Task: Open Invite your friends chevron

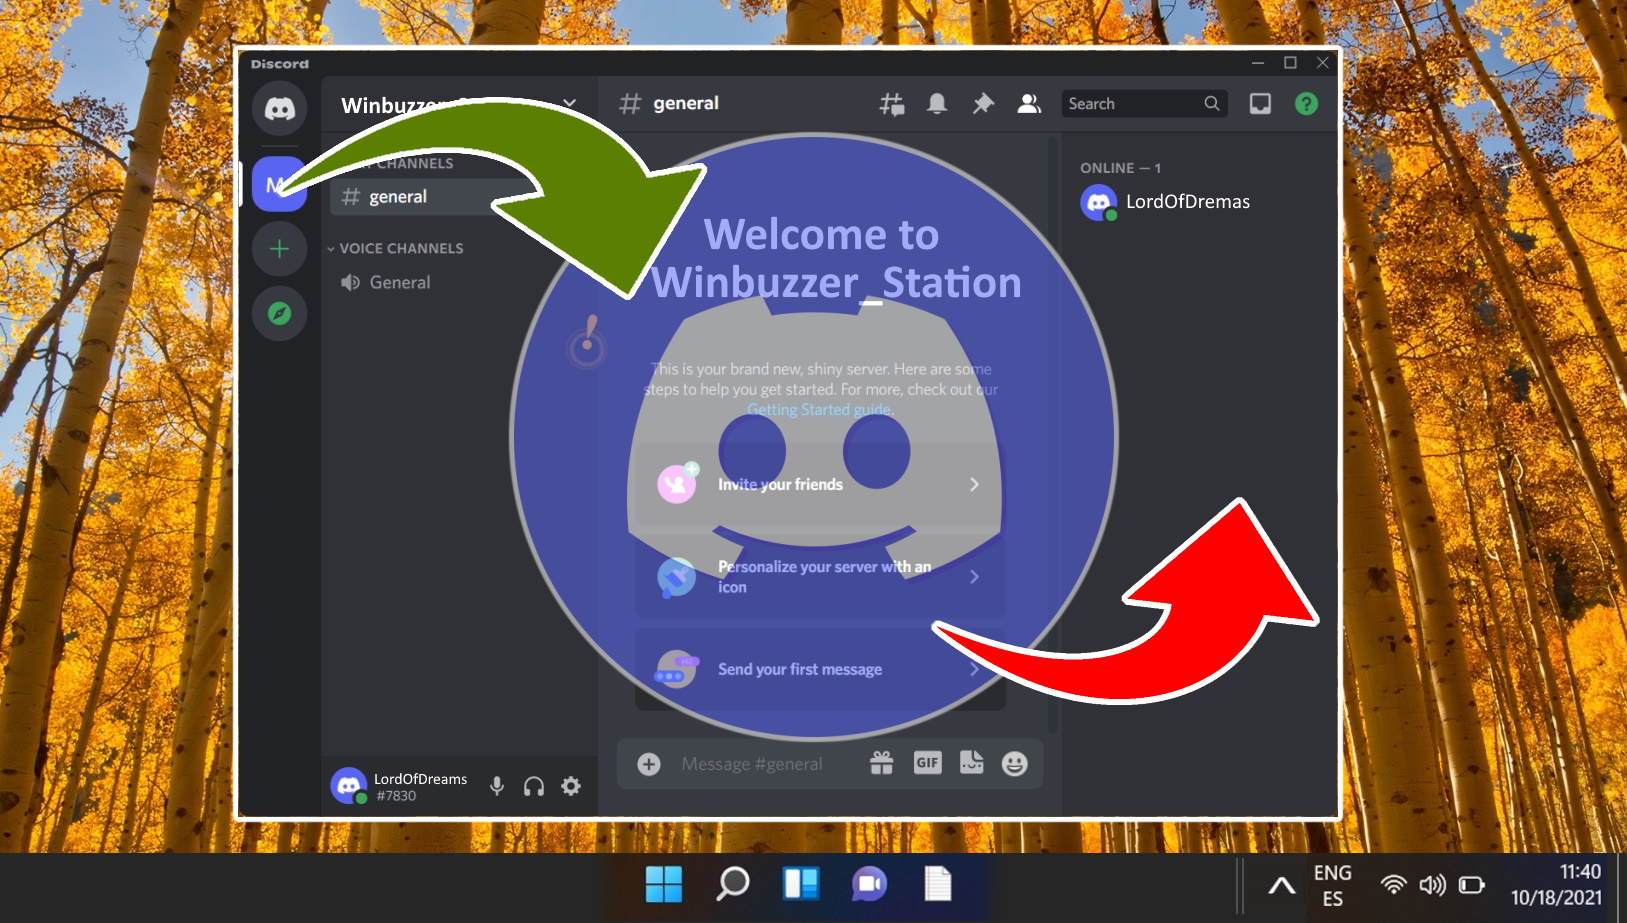Action: click(974, 484)
